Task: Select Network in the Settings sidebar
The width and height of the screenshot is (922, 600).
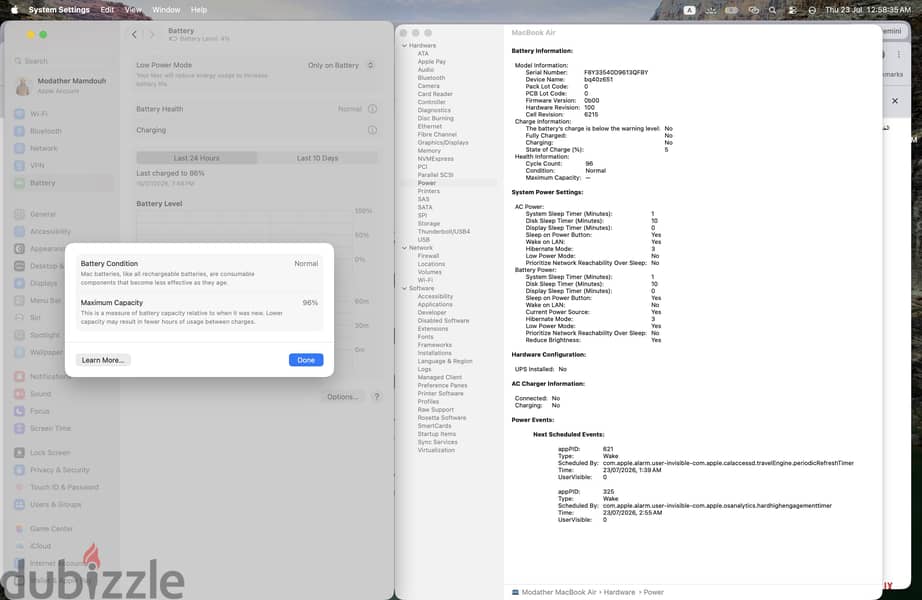Action: tap(62, 148)
